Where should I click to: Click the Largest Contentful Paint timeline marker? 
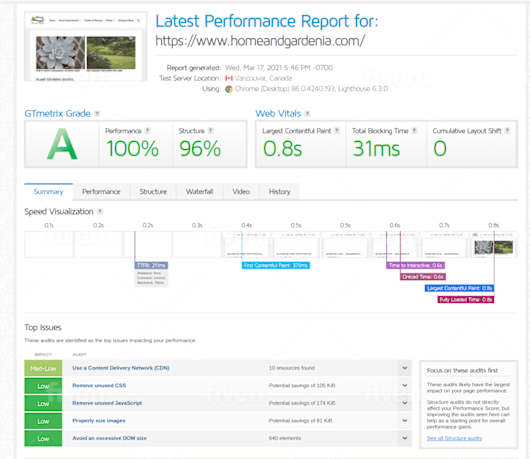click(x=459, y=288)
